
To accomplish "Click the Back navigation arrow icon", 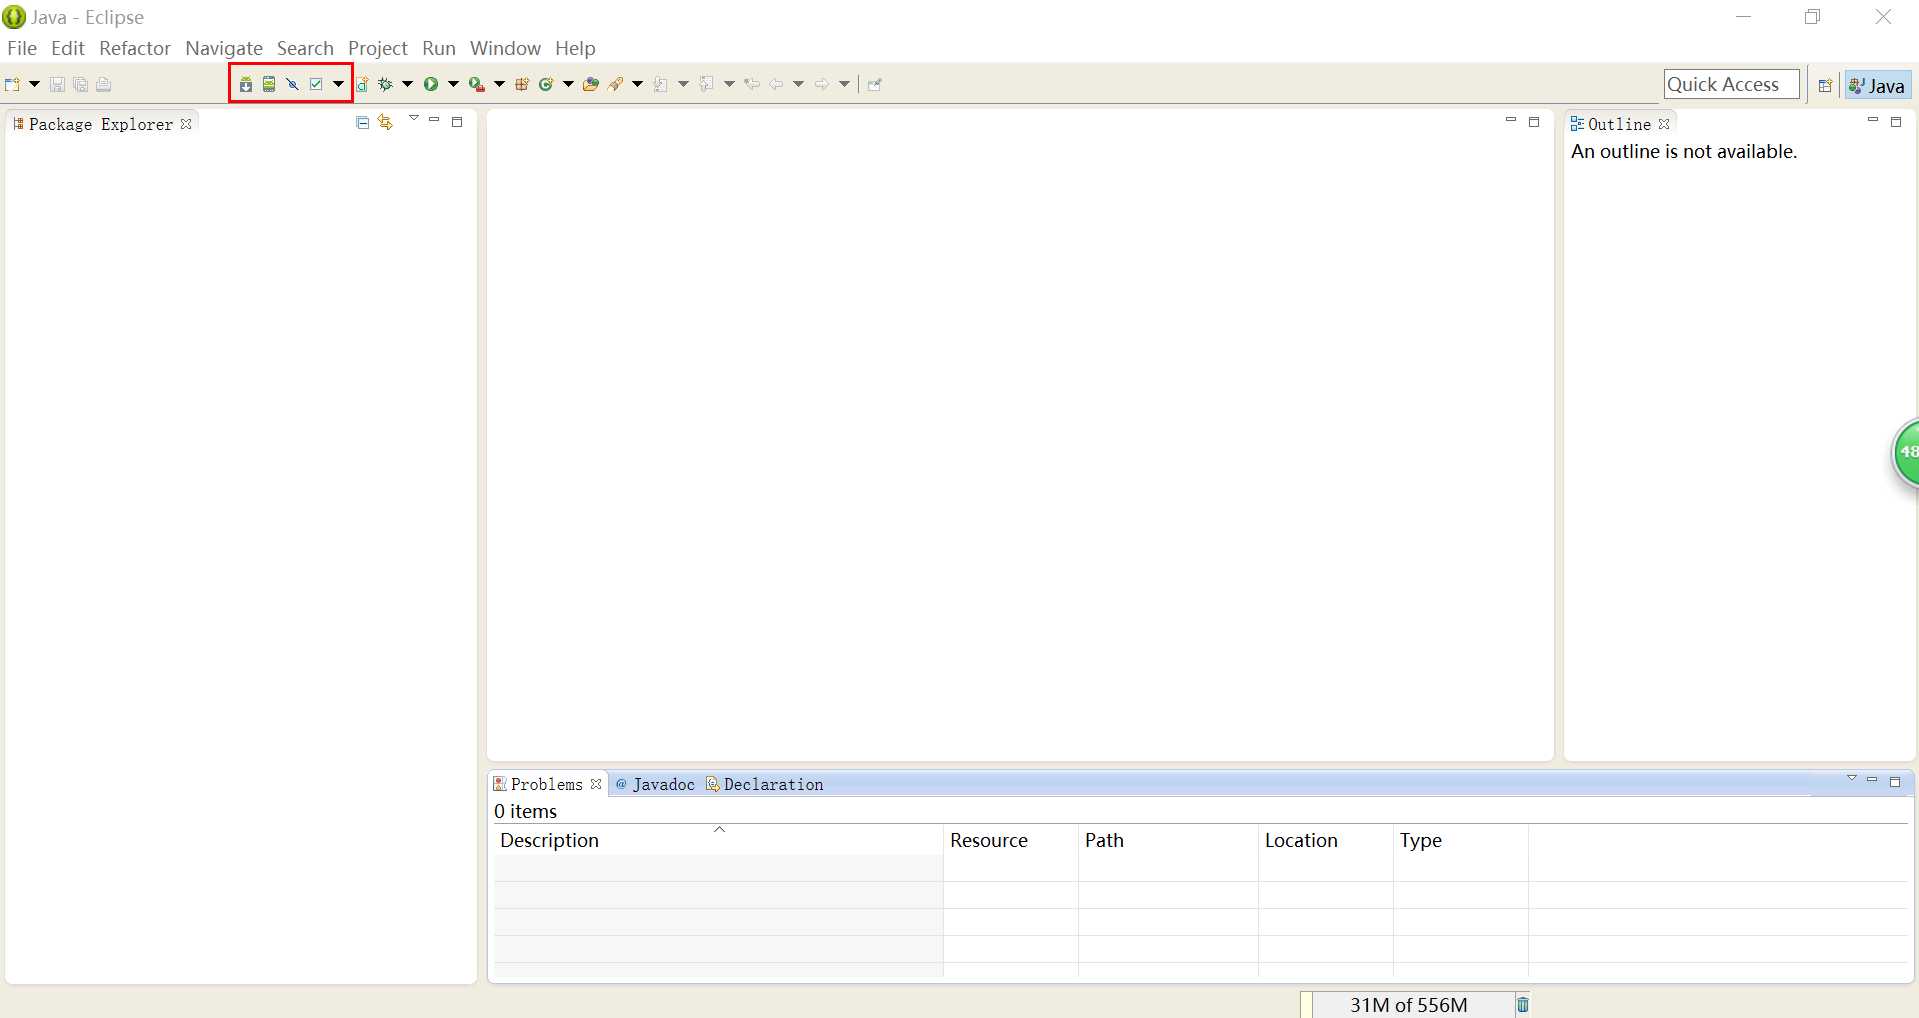I will pos(776,84).
